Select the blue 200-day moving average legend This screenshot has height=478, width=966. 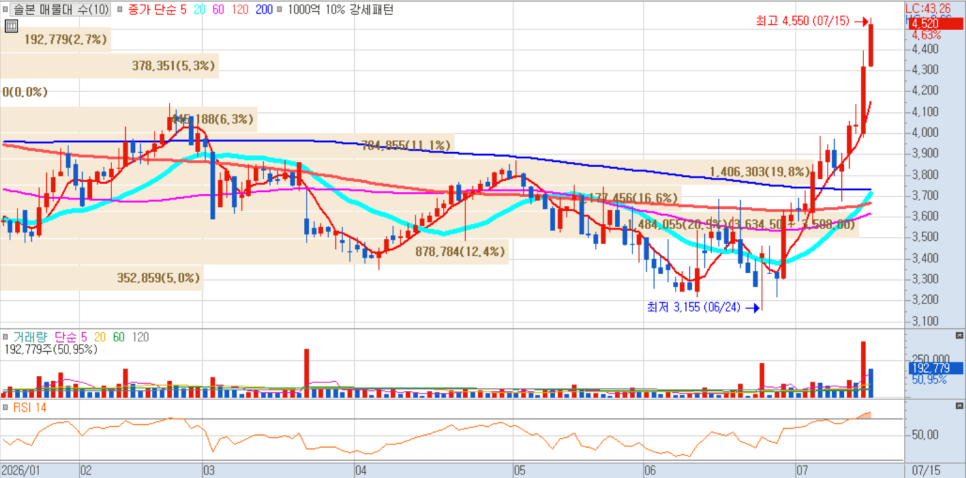[x=264, y=9]
